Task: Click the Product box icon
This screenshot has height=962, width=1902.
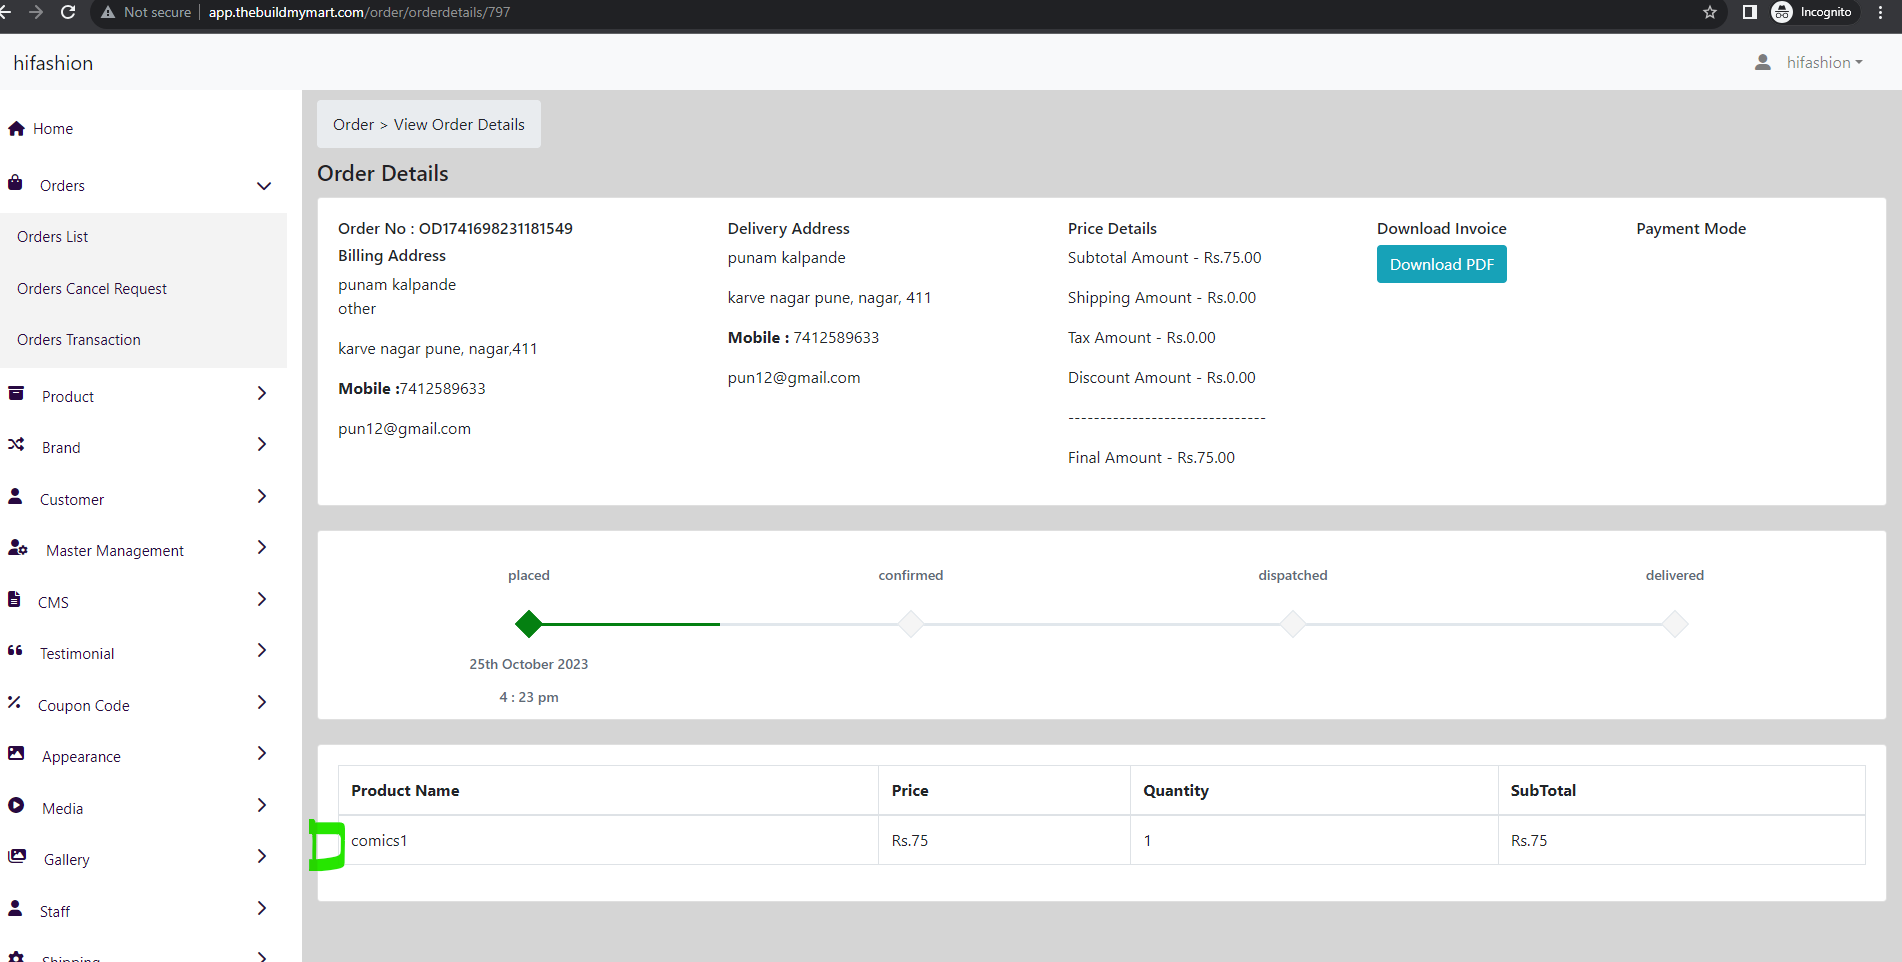Action: (x=16, y=394)
